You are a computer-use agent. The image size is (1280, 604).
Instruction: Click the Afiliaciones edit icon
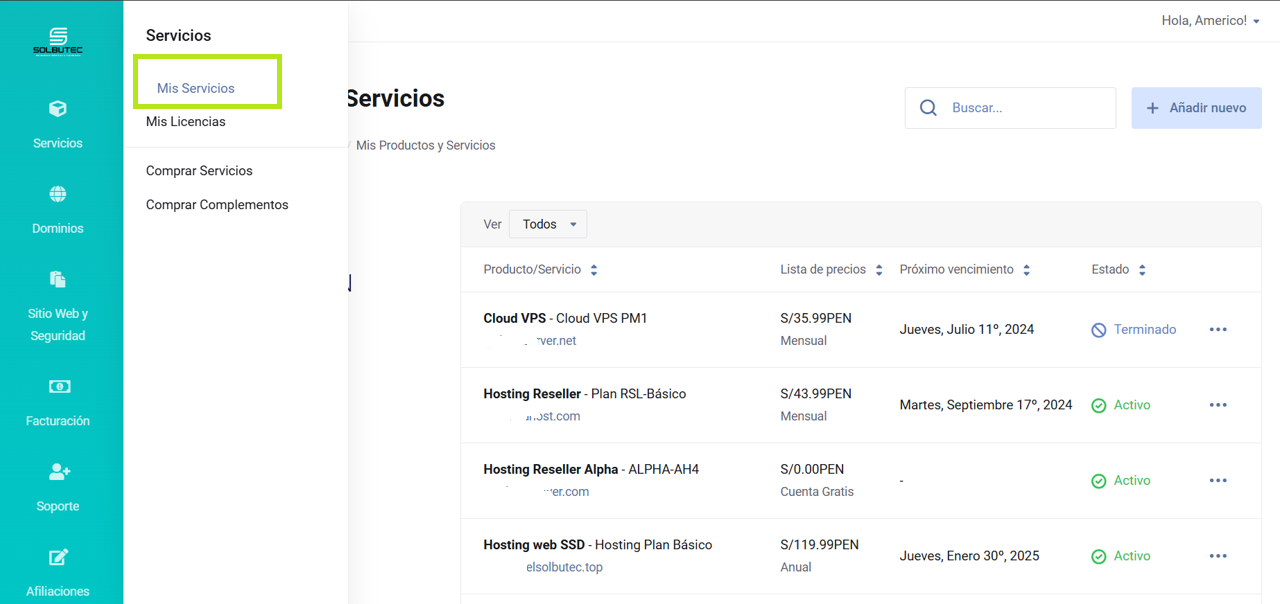[58, 557]
